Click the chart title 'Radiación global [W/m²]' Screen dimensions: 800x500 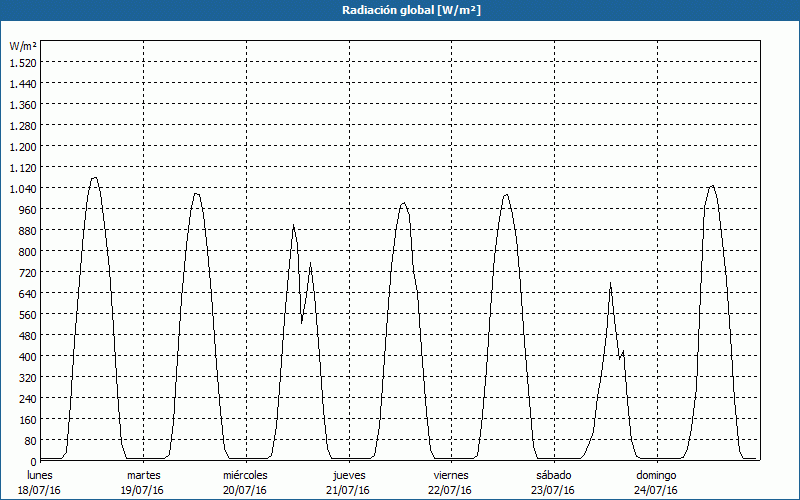(x=400, y=10)
